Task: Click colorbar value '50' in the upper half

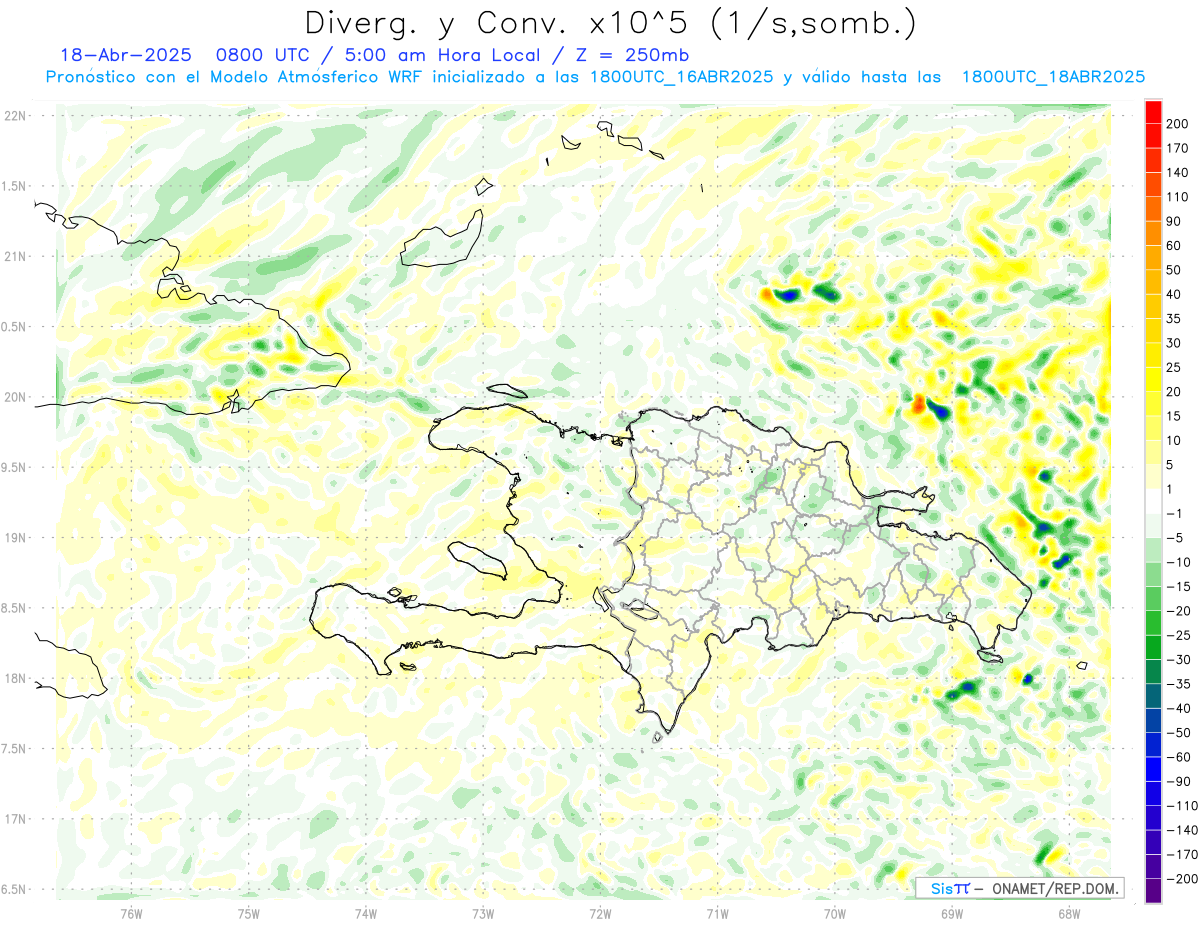Action: tap(1174, 270)
